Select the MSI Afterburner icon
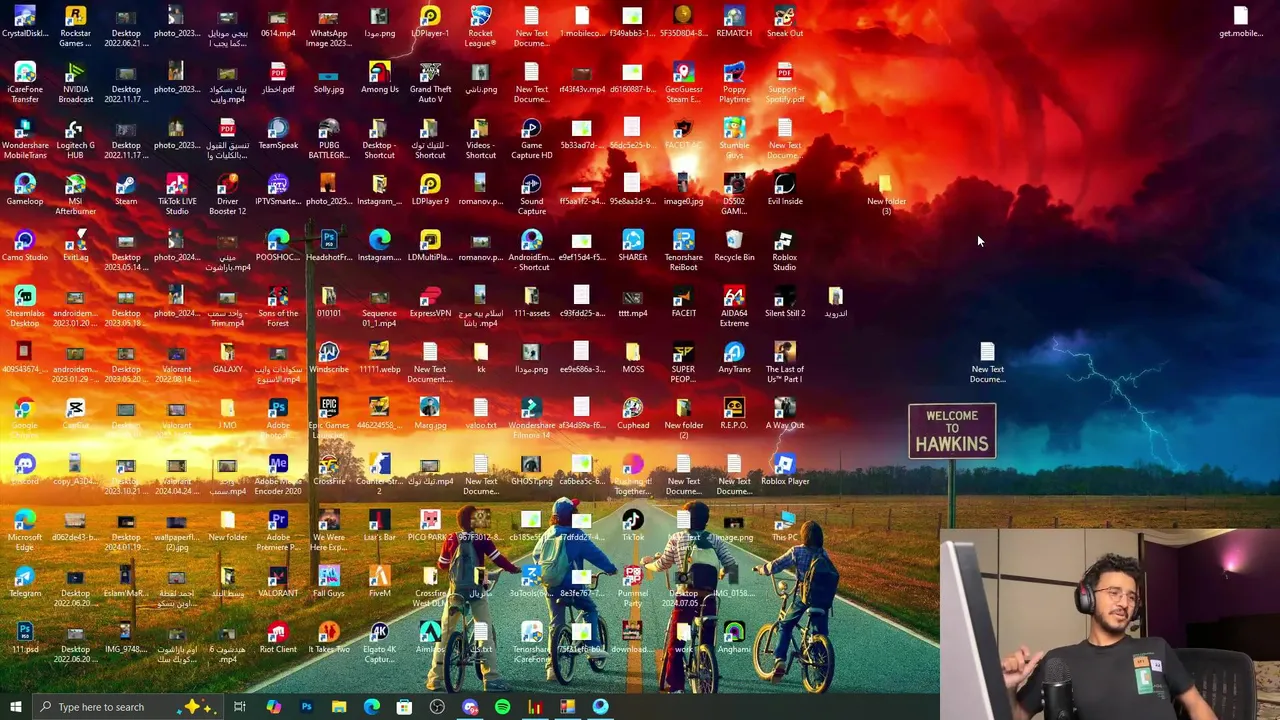Image resolution: width=1280 pixels, height=720 pixels. [x=75, y=195]
